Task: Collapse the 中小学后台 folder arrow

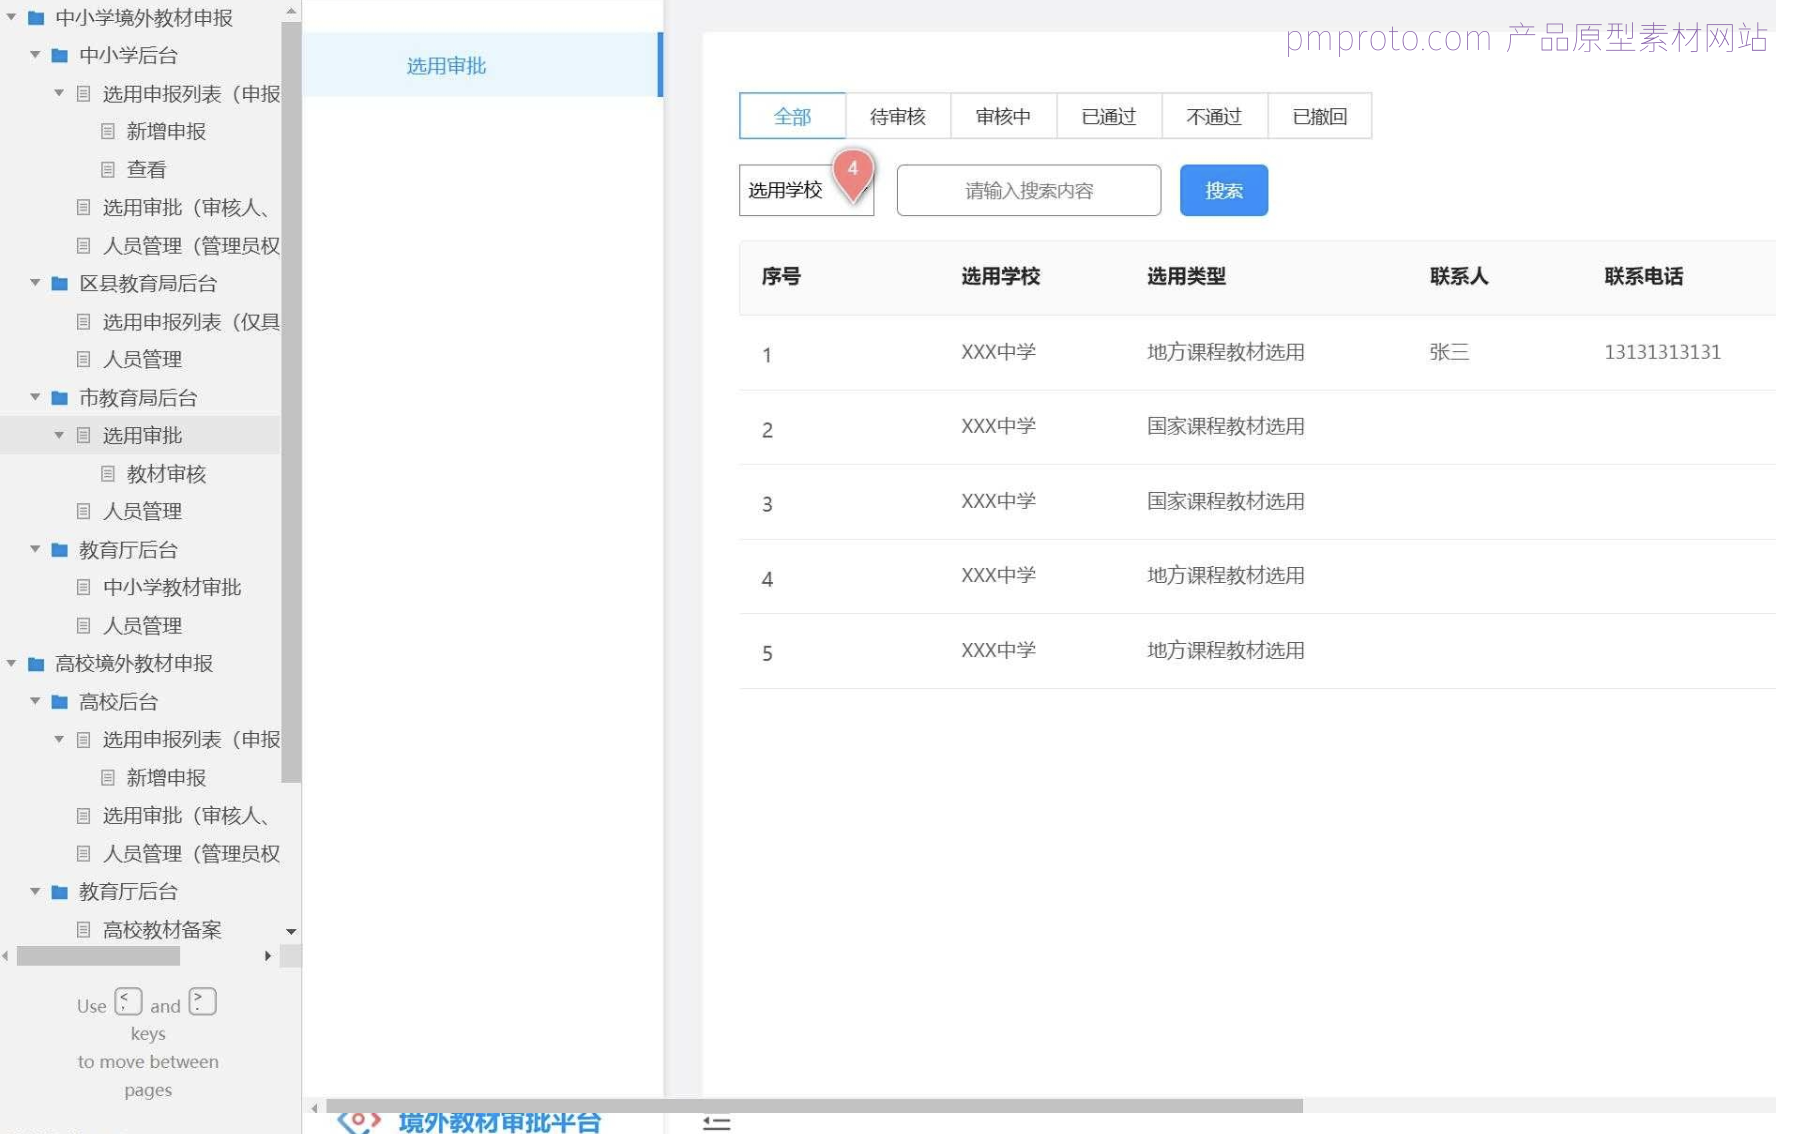Action: [x=35, y=55]
